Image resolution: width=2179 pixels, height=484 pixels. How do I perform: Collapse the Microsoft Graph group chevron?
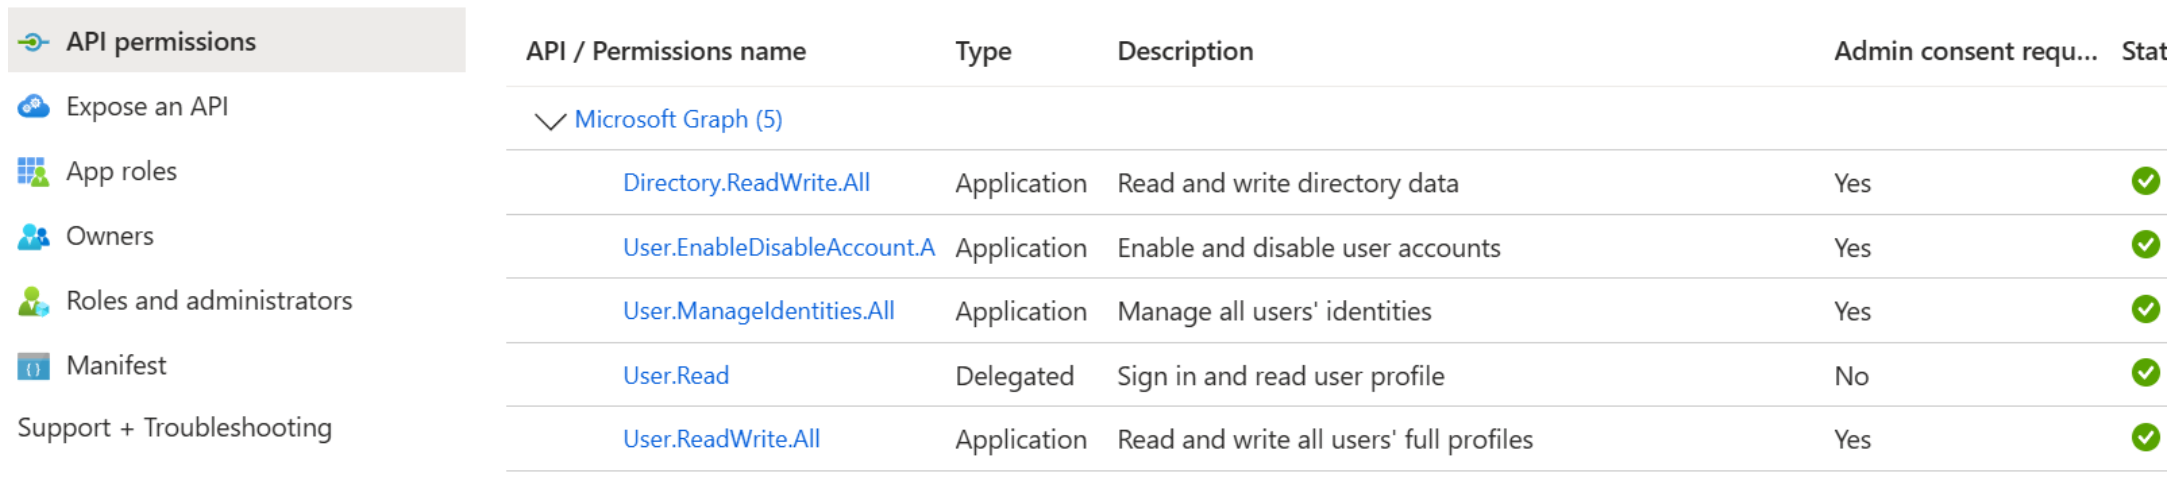[x=550, y=121]
